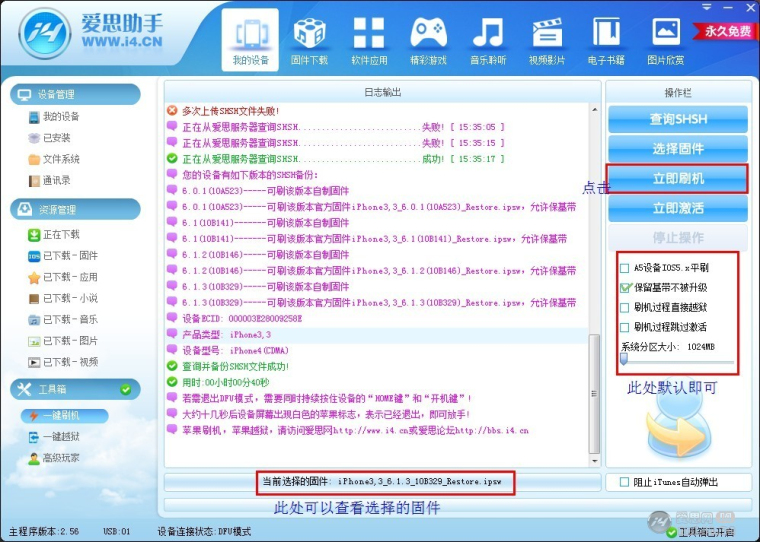Click the 永久免费 red ribbon banner
The image size is (760, 542).
(726, 32)
